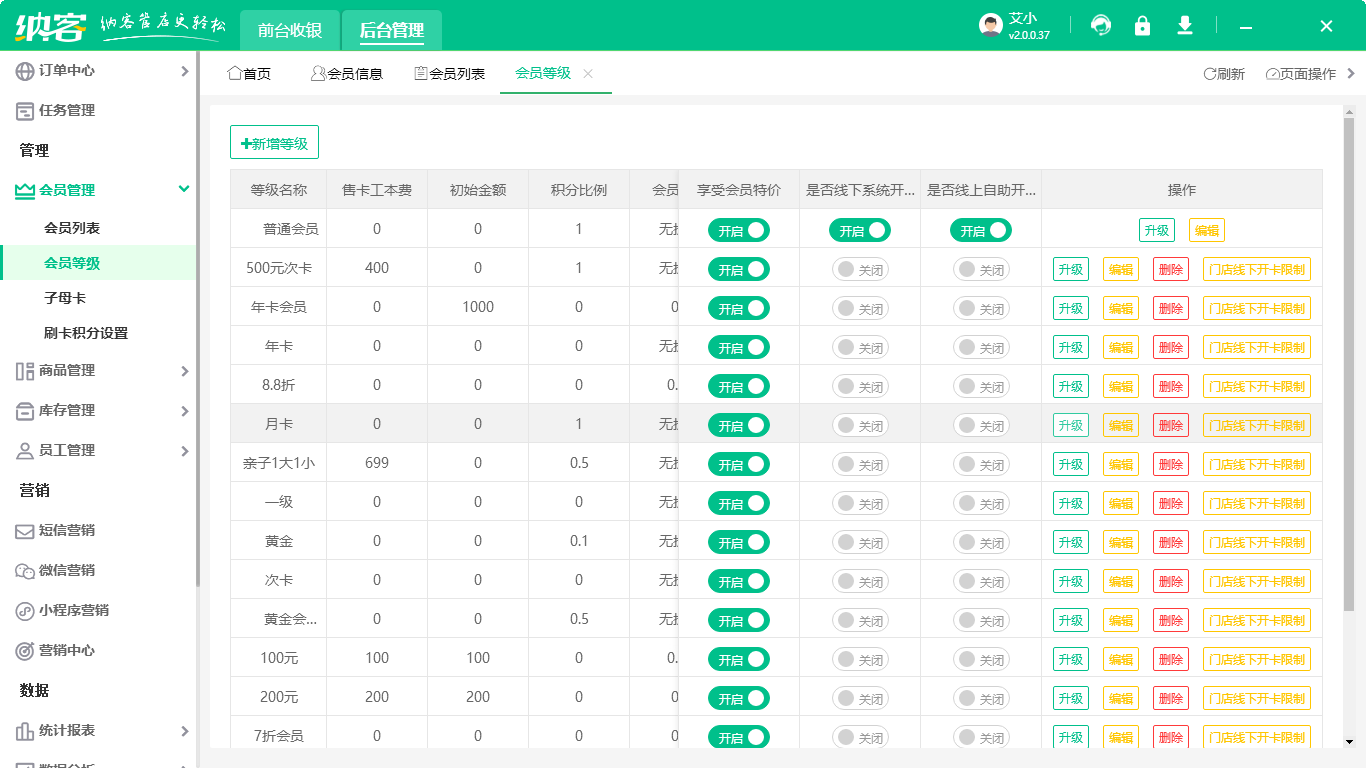Click the vertical scrollbar down arrow
The image size is (1366, 768).
coord(1348,741)
